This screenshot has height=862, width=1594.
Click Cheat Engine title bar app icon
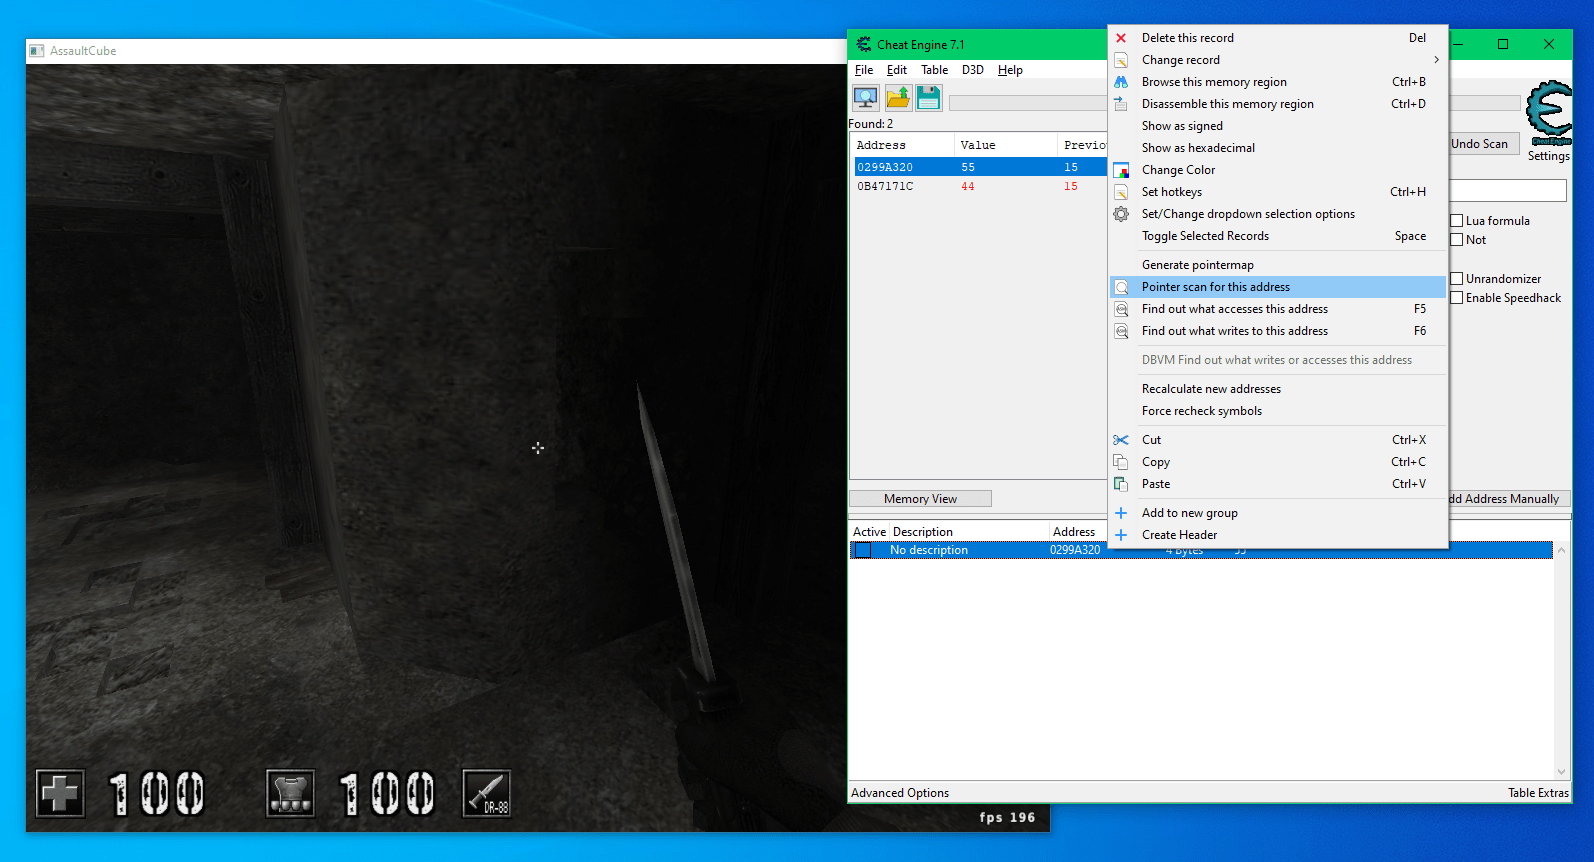864,45
